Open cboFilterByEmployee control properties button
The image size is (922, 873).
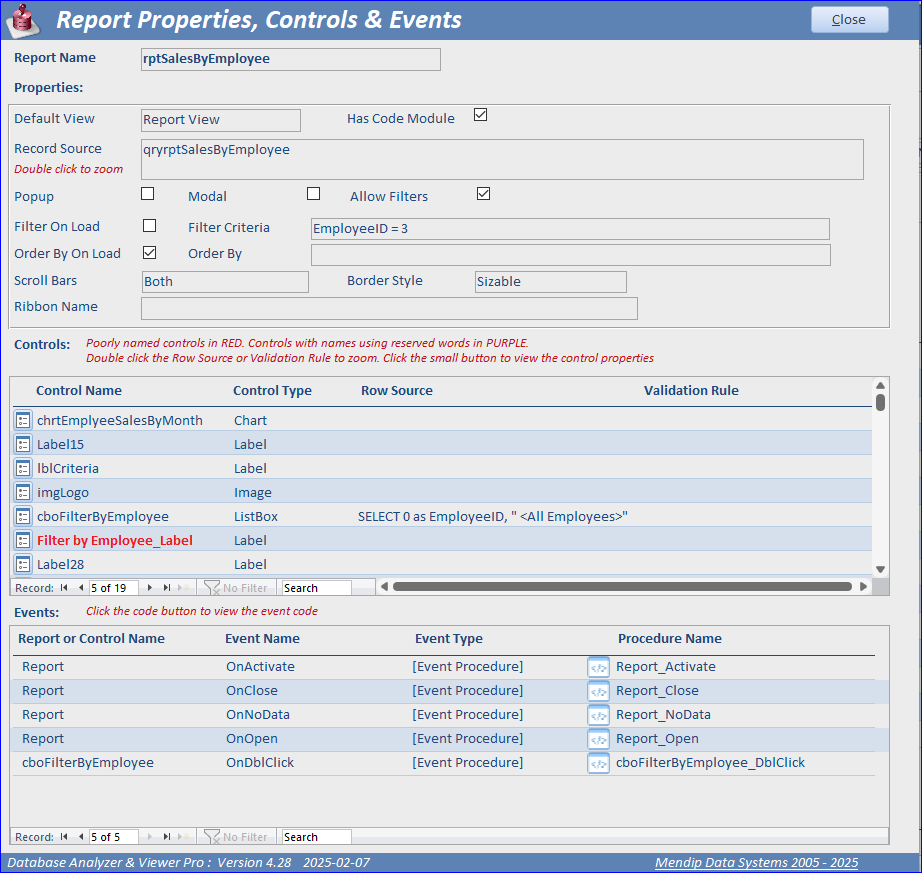pyautogui.click(x=22, y=516)
